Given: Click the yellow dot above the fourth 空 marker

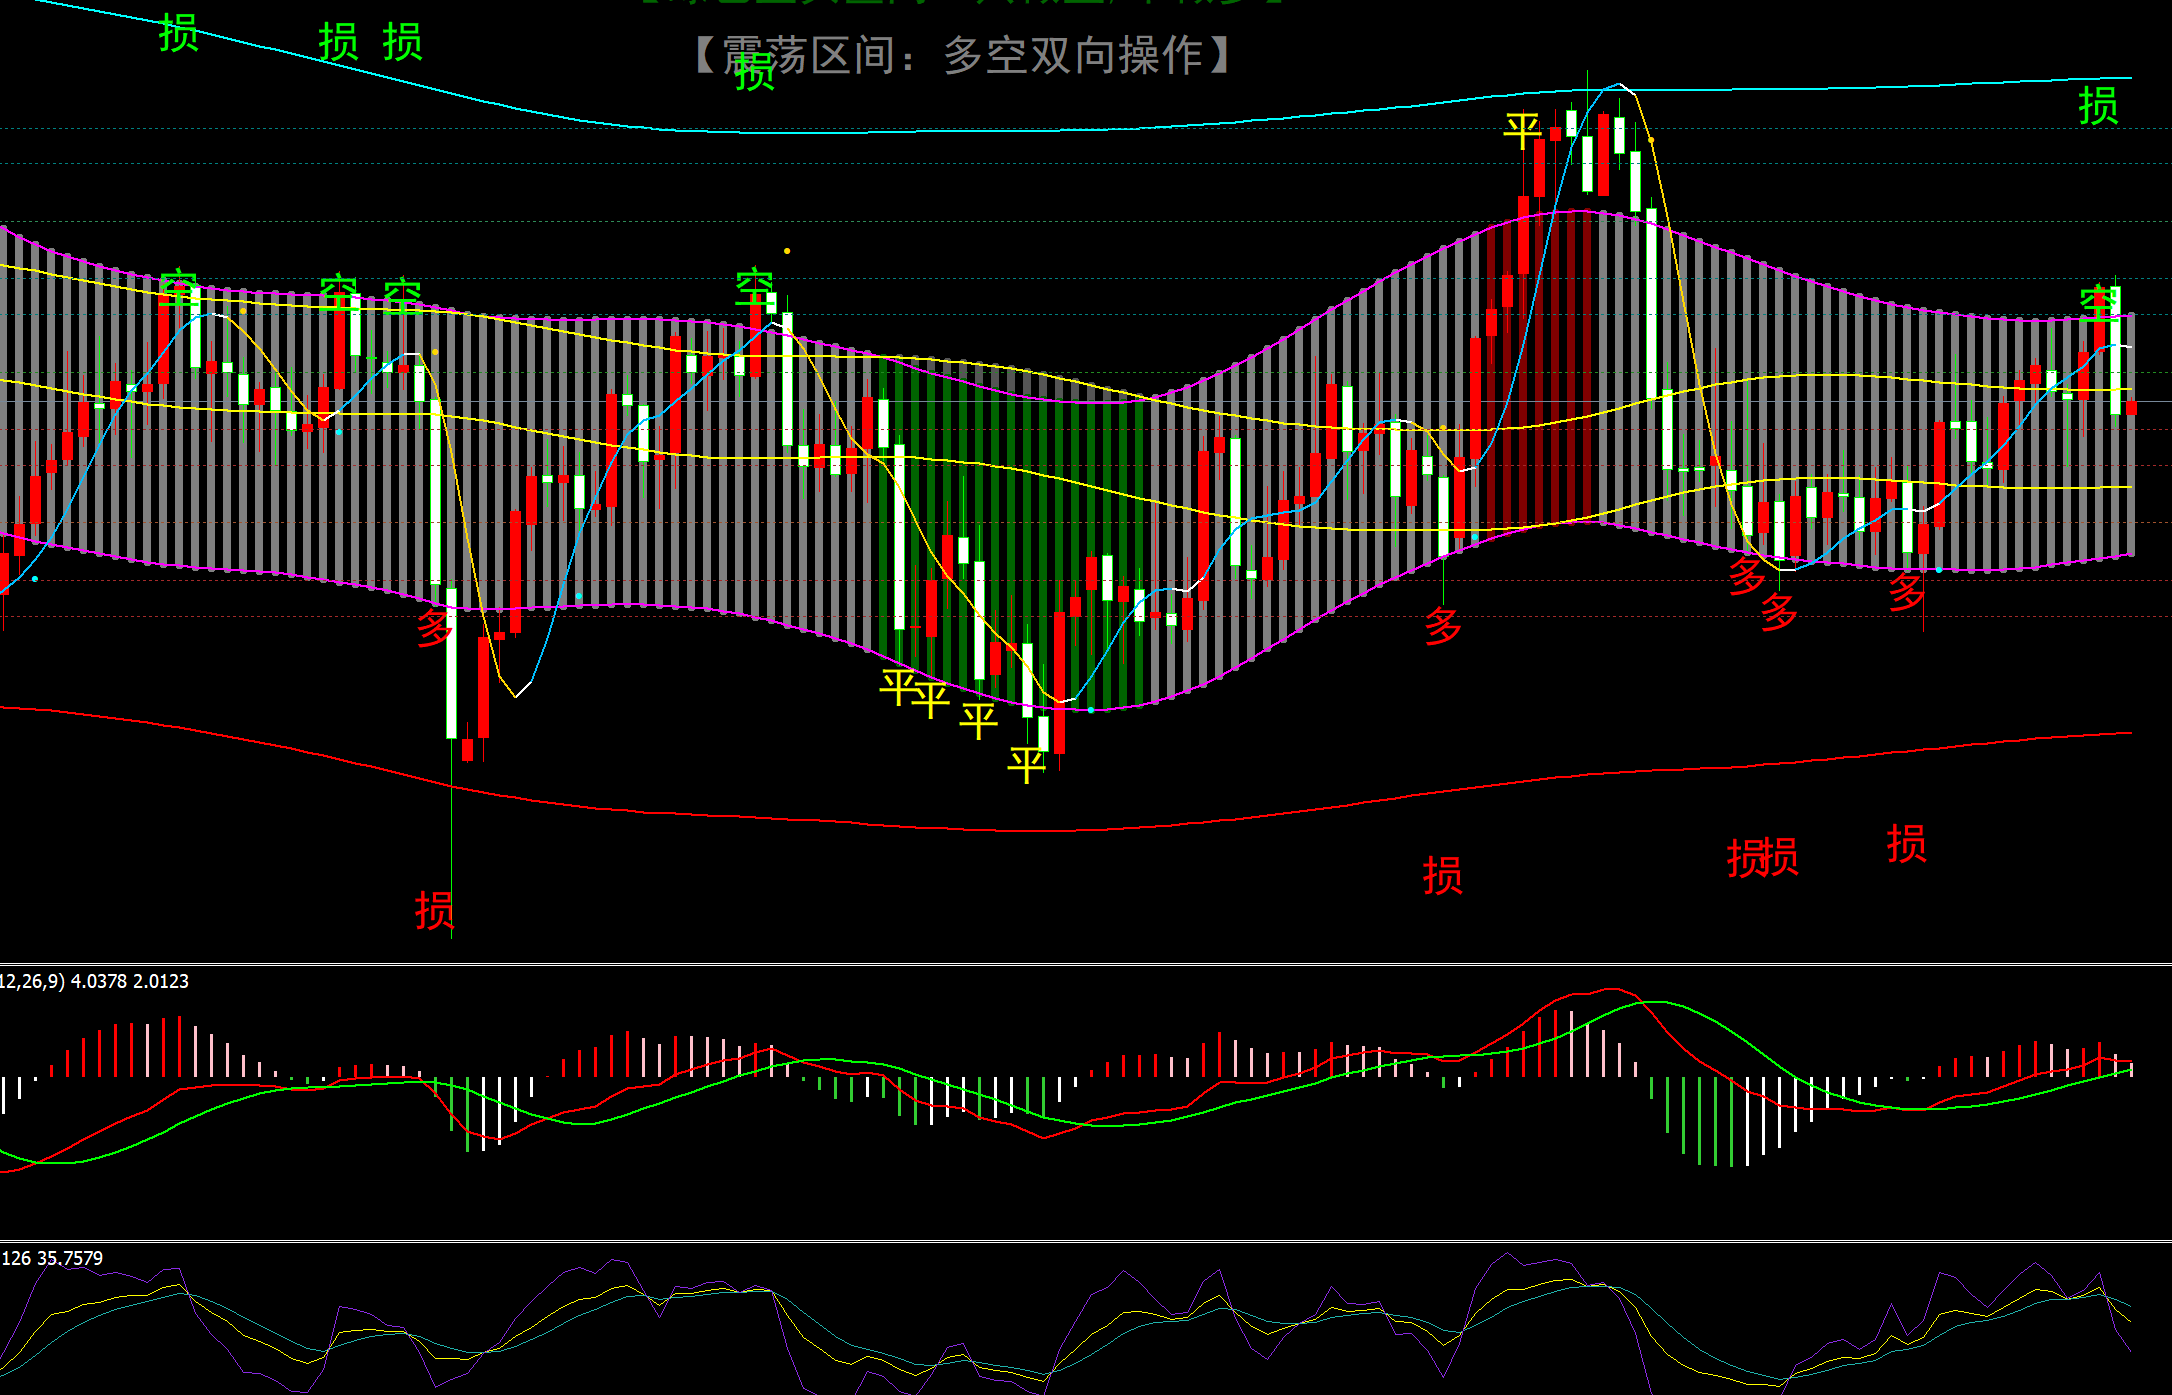Looking at the screenshot, I should (x=787, y=251).
